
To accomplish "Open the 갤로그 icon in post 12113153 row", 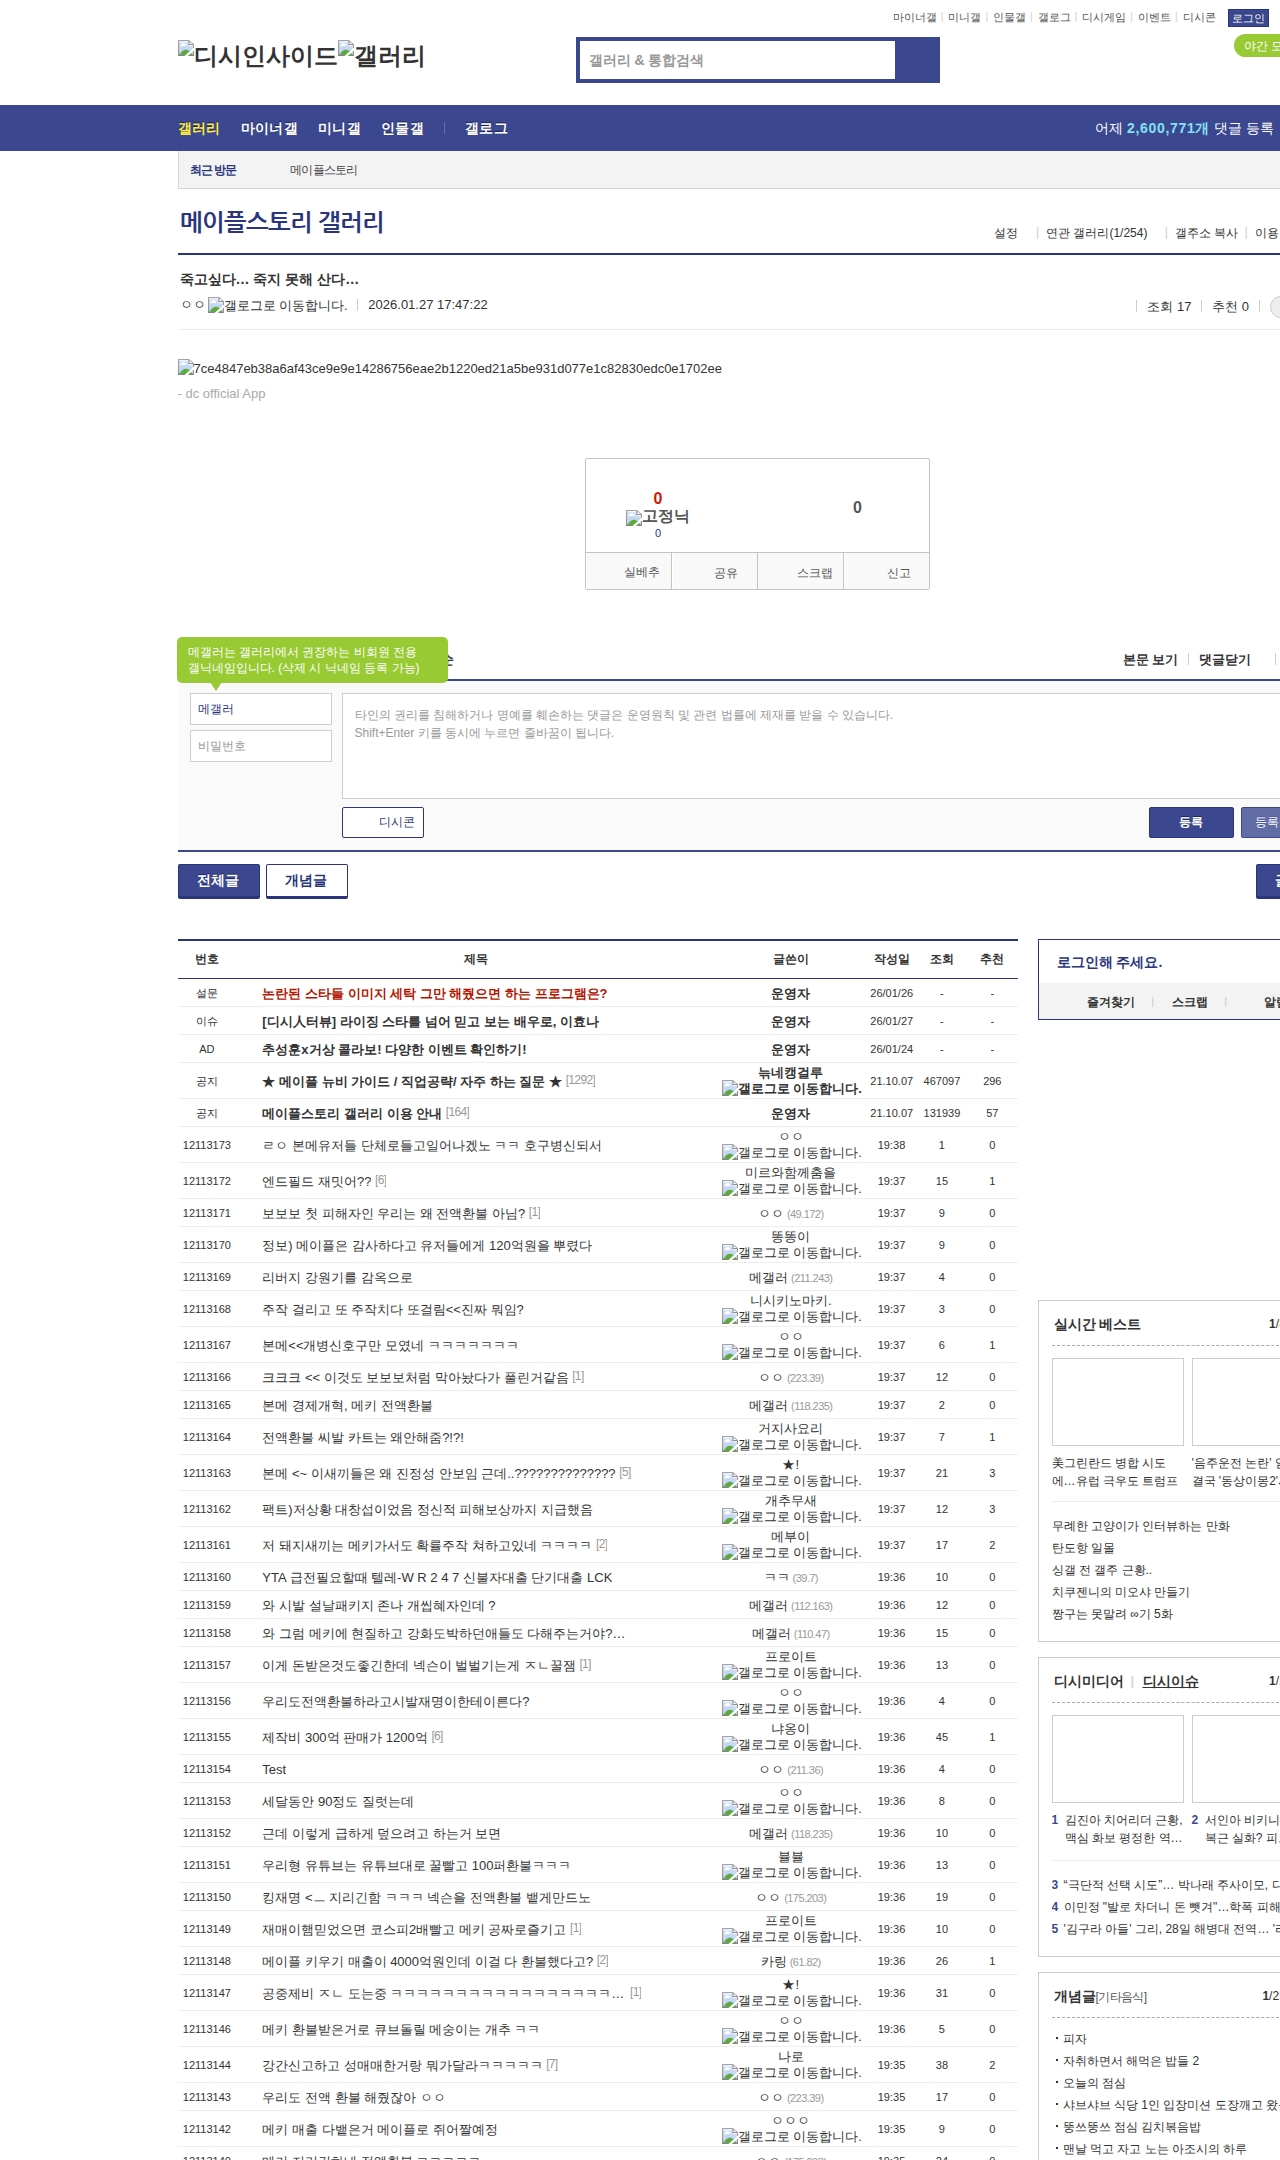I will (791, 1809).
